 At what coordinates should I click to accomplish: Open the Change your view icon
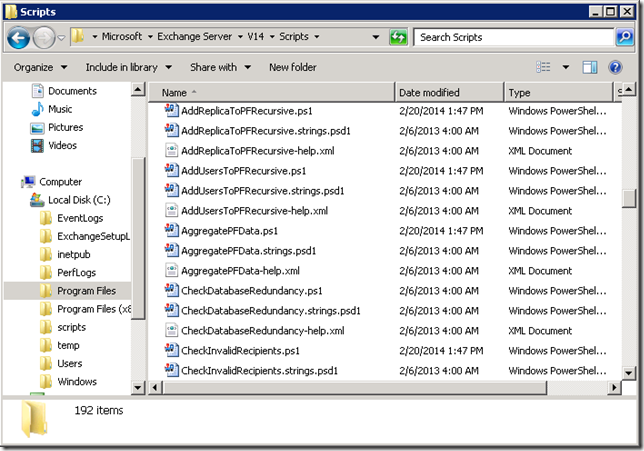pos(543,67)
